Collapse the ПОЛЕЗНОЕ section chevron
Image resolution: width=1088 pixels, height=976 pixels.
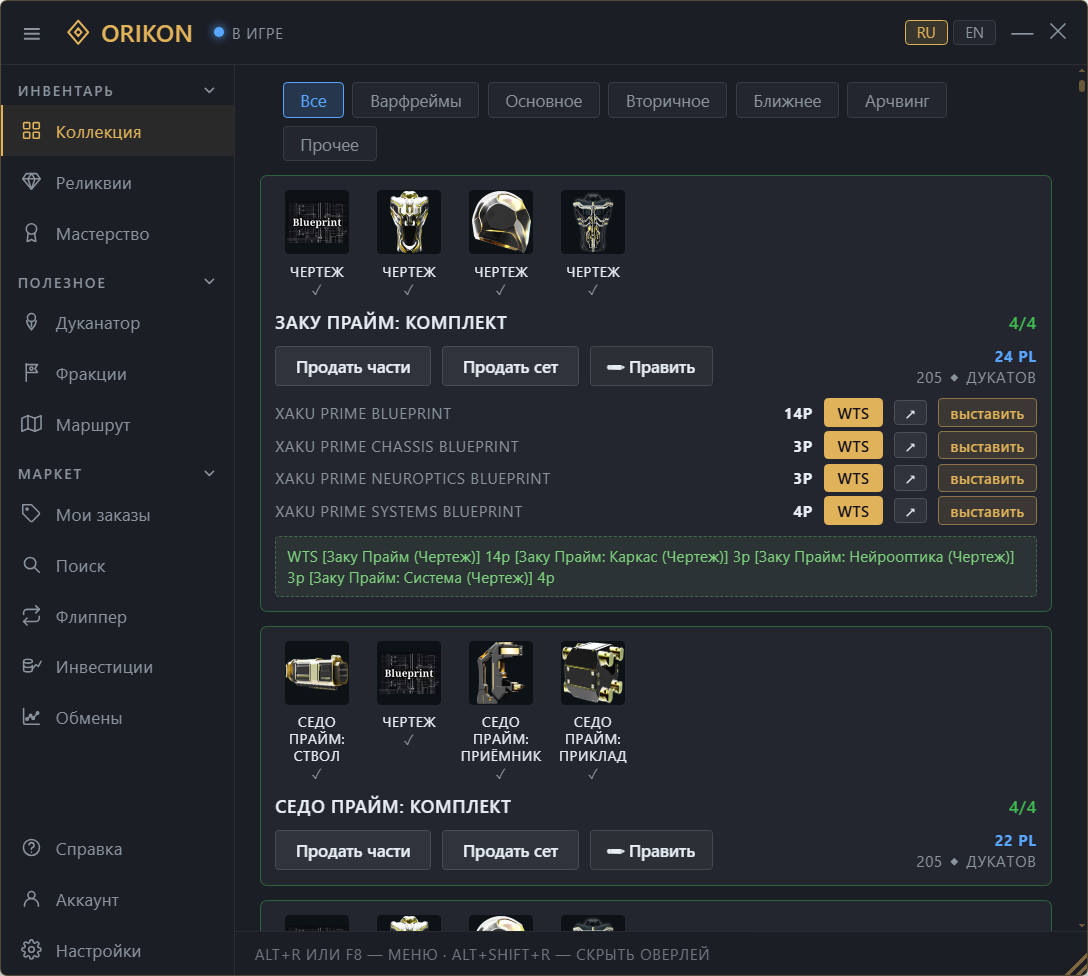[210, 282]
